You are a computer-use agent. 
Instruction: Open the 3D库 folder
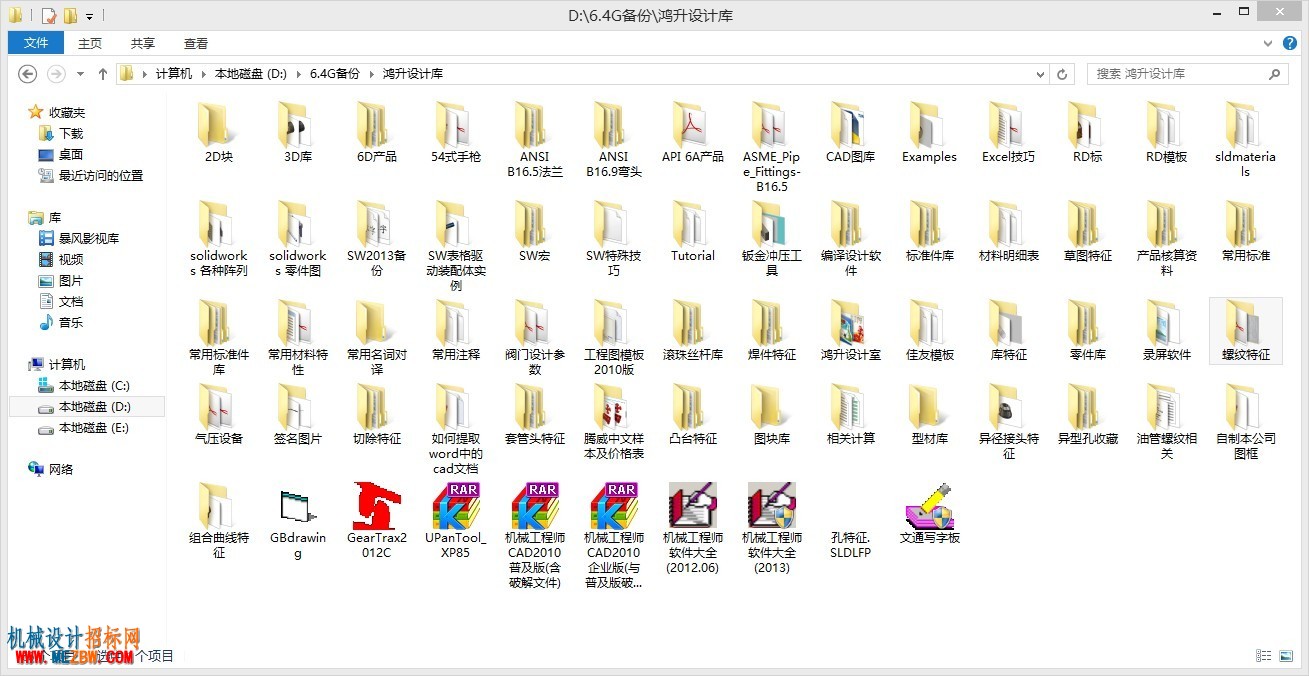click(x=298, y=125)
